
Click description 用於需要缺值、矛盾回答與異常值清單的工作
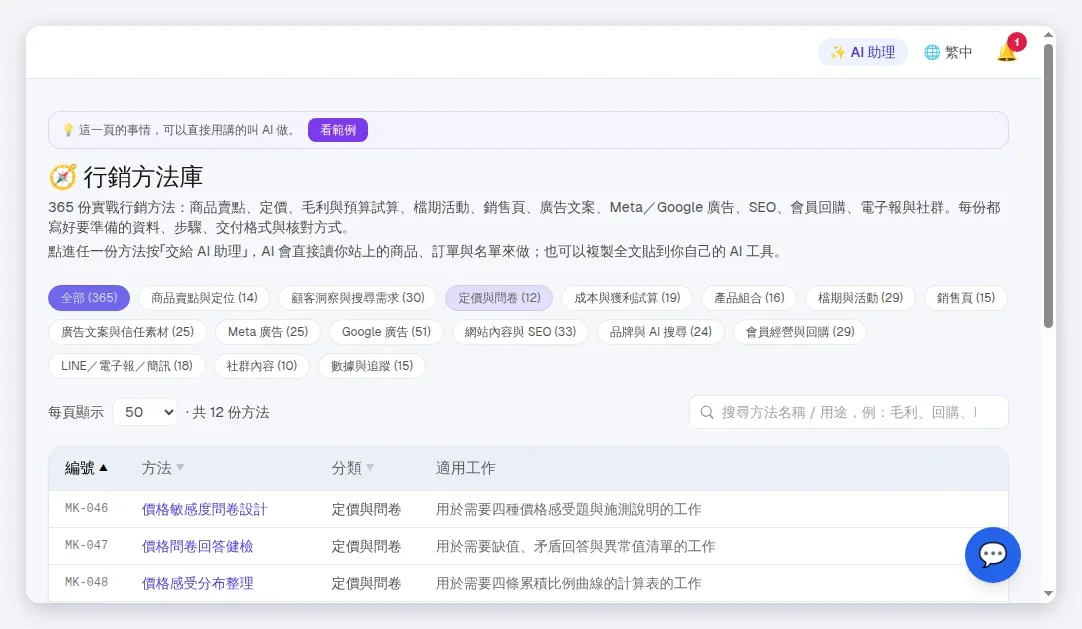[575, 547]
